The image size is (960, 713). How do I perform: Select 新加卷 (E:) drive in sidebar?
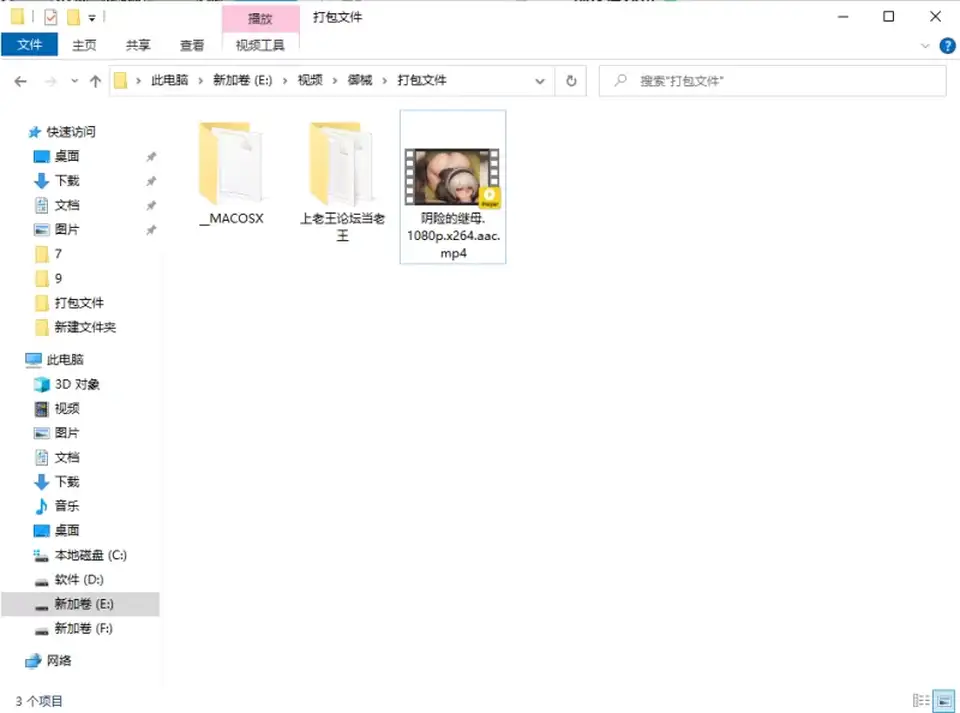pos(80,604)
